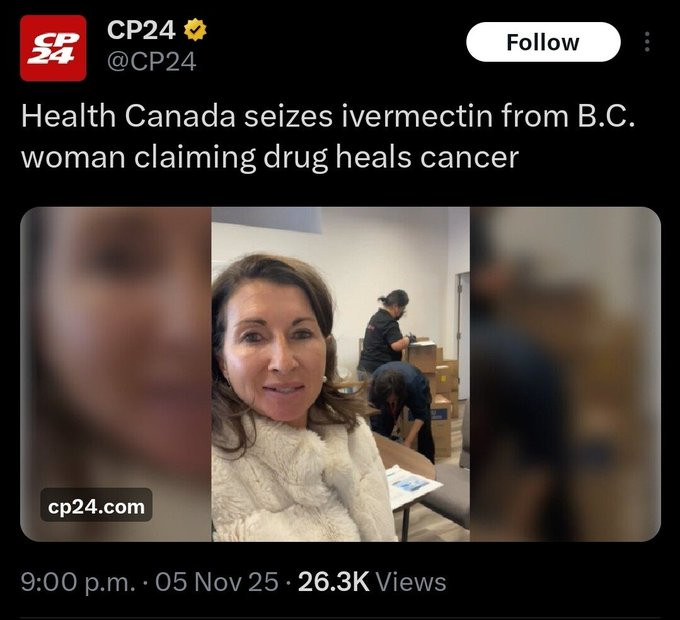Follow the CP24 account
The width and height of the screenshot is (680, 620).
point(543,42)
